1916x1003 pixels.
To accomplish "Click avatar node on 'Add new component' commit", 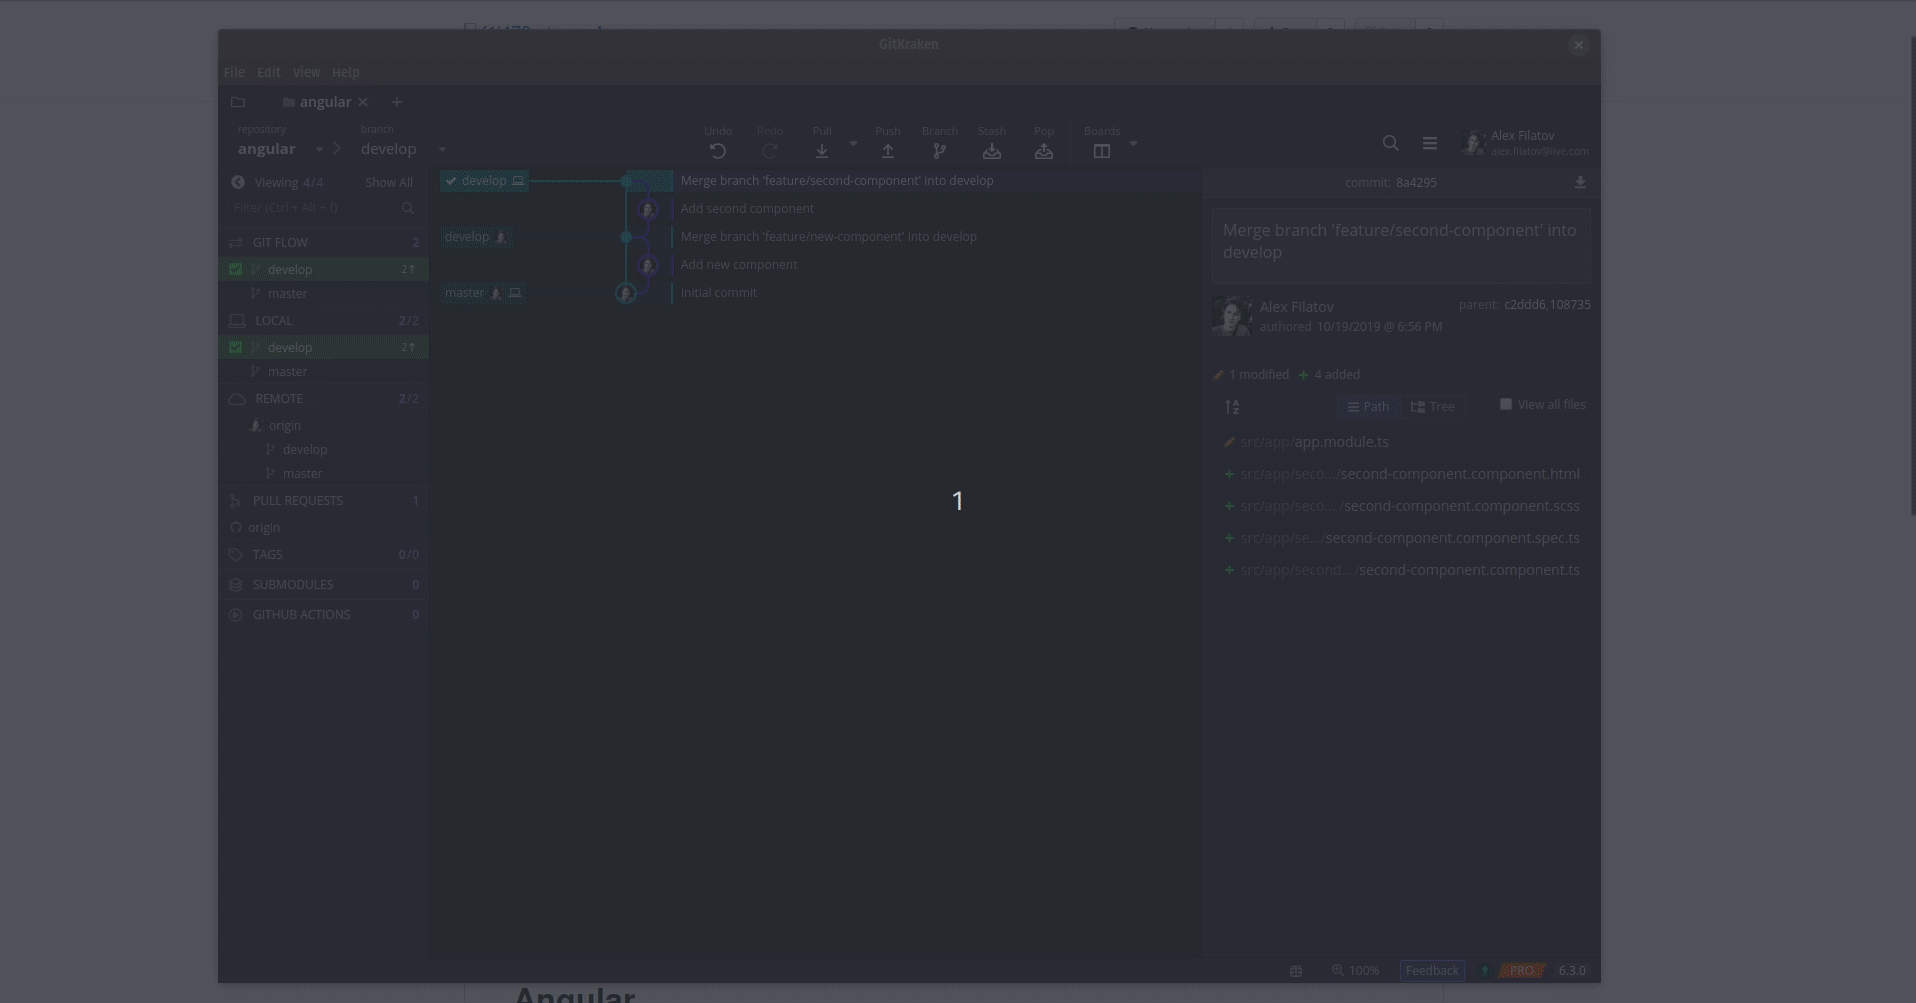I will pyautogui.click(x=648, y=265).
